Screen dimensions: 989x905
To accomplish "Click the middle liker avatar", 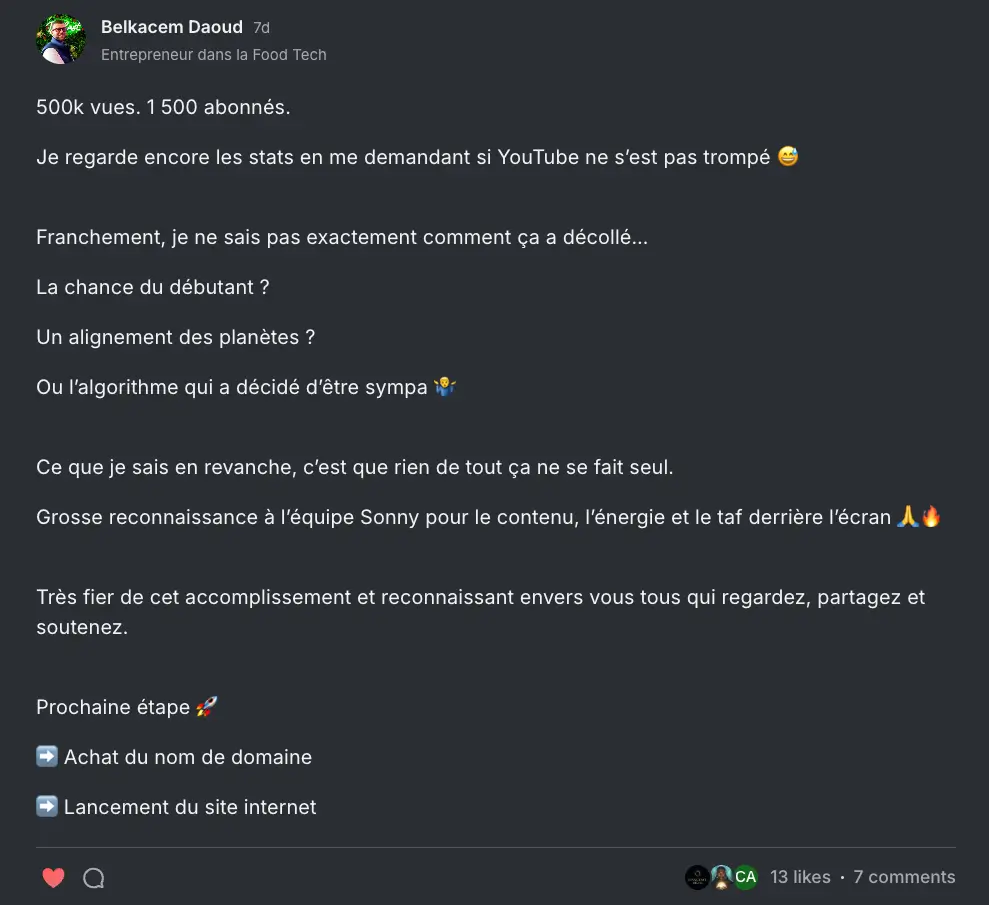I will 721,877.
